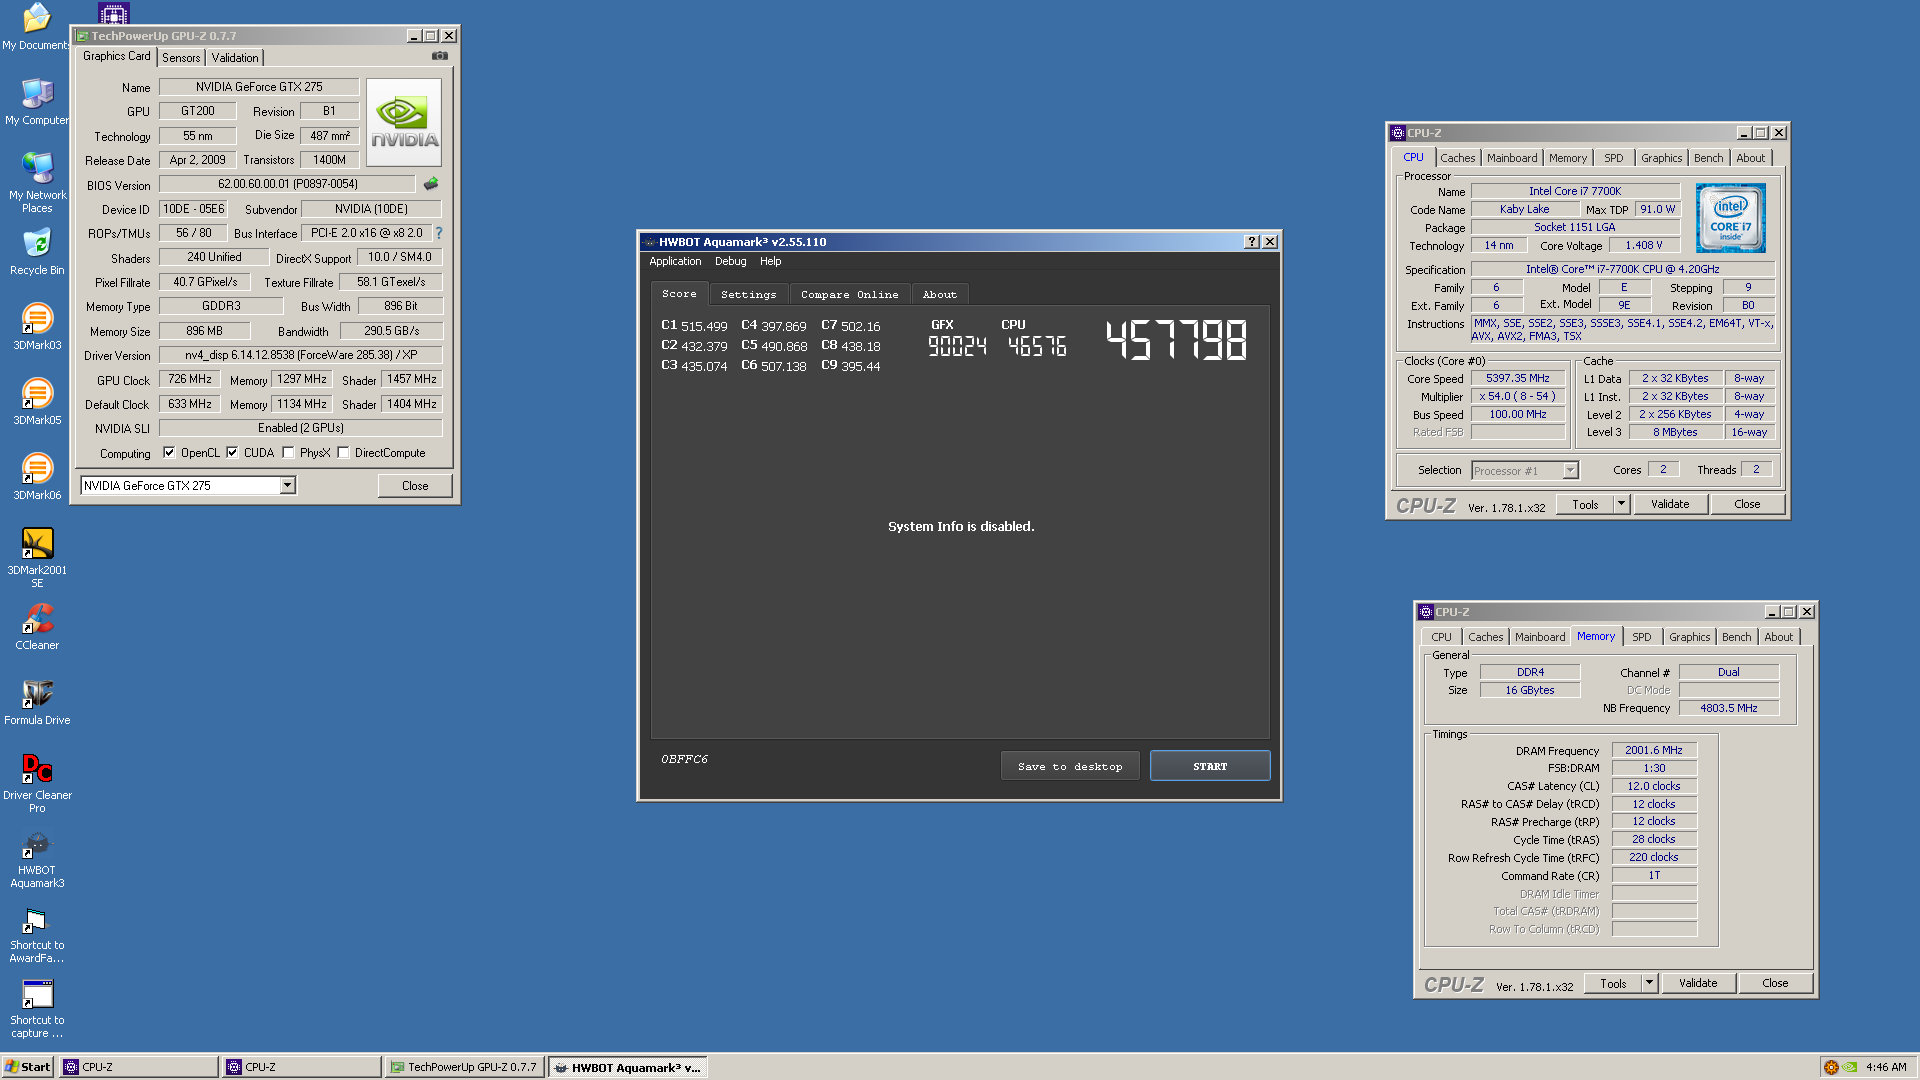Switch to Aquamark About tab
Viewport: 1920px width, 1080px height.
click(939, 295)
